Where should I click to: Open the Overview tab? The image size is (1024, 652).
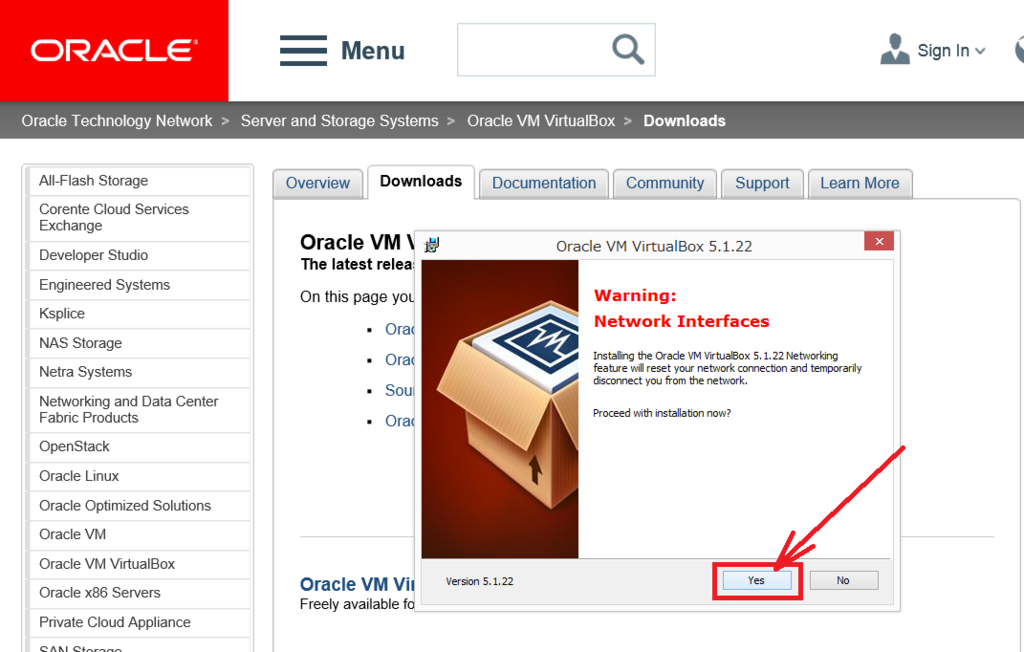317,183
